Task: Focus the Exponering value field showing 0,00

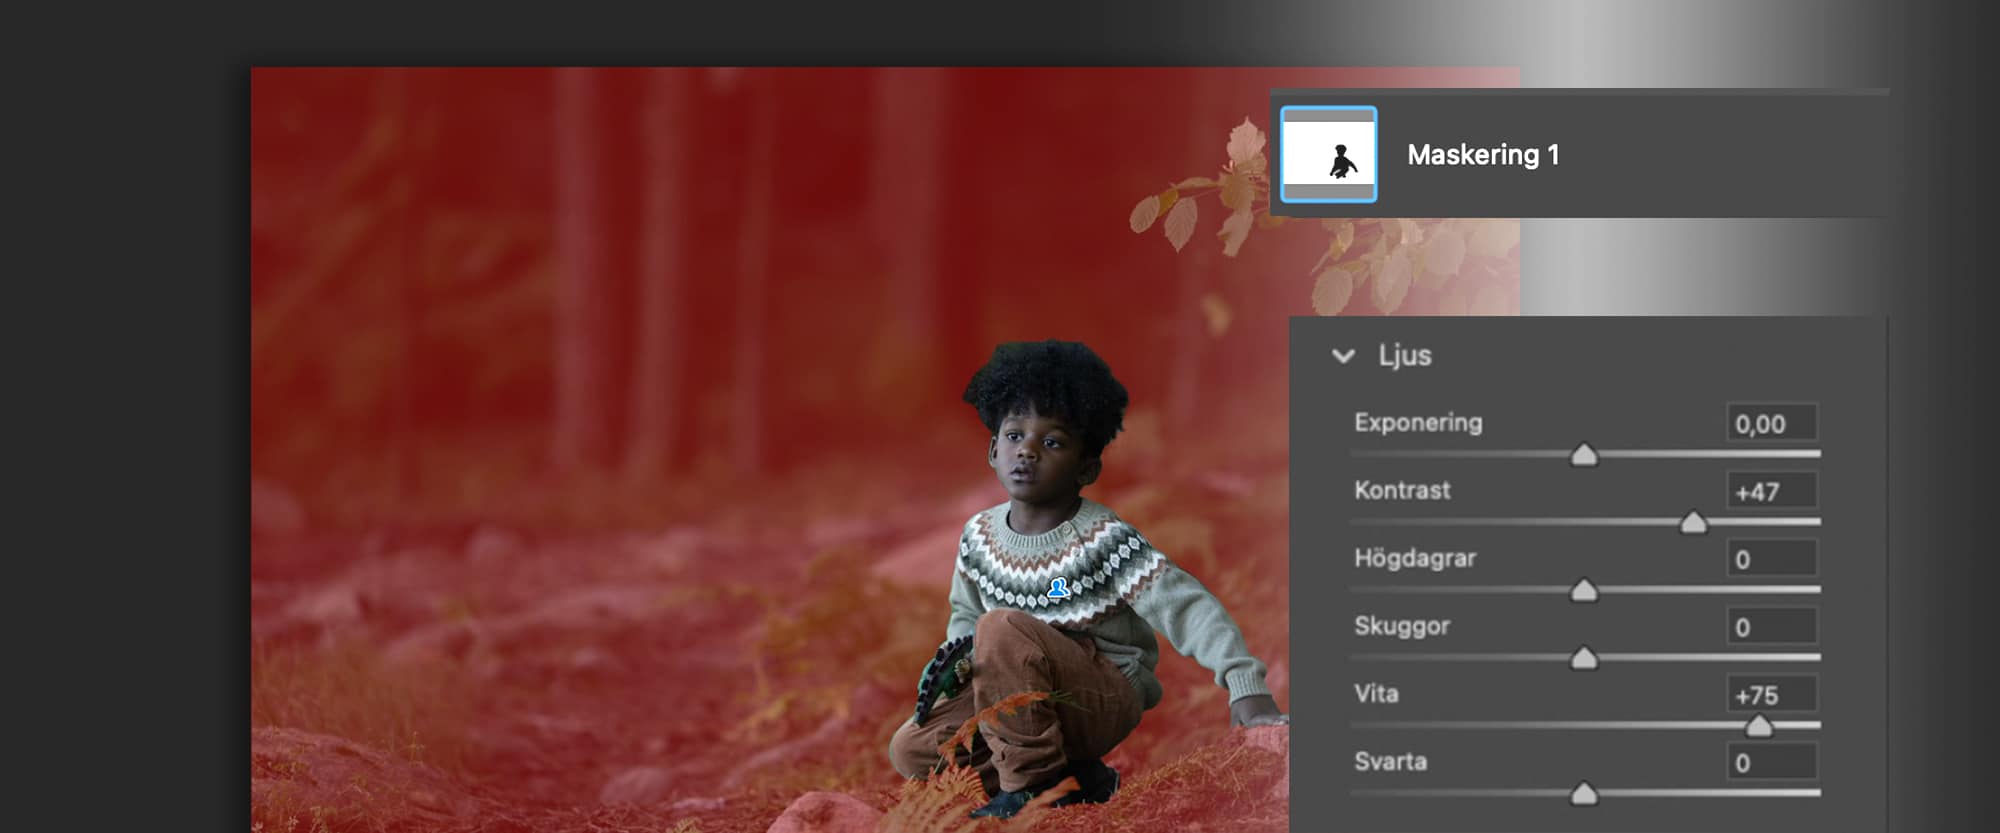Action: click(x=1771, y=424)
